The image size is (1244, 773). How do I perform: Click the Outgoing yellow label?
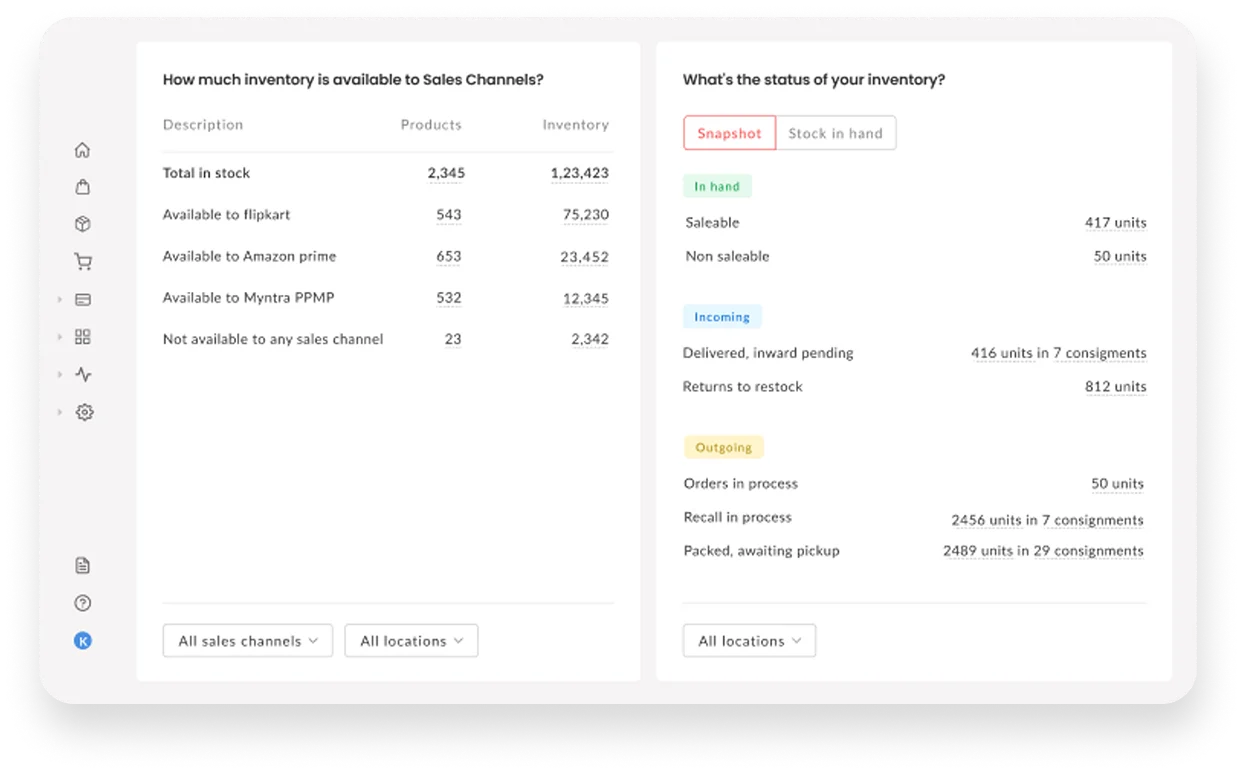coord(723,448)
